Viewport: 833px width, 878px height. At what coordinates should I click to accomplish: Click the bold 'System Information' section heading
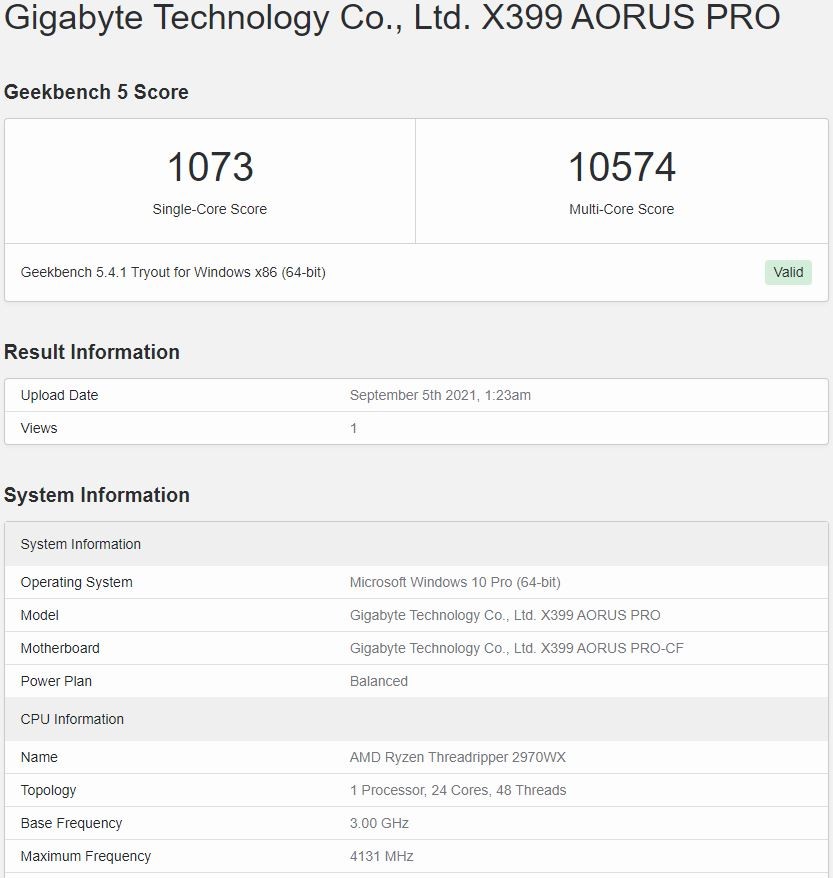[97, 495]
